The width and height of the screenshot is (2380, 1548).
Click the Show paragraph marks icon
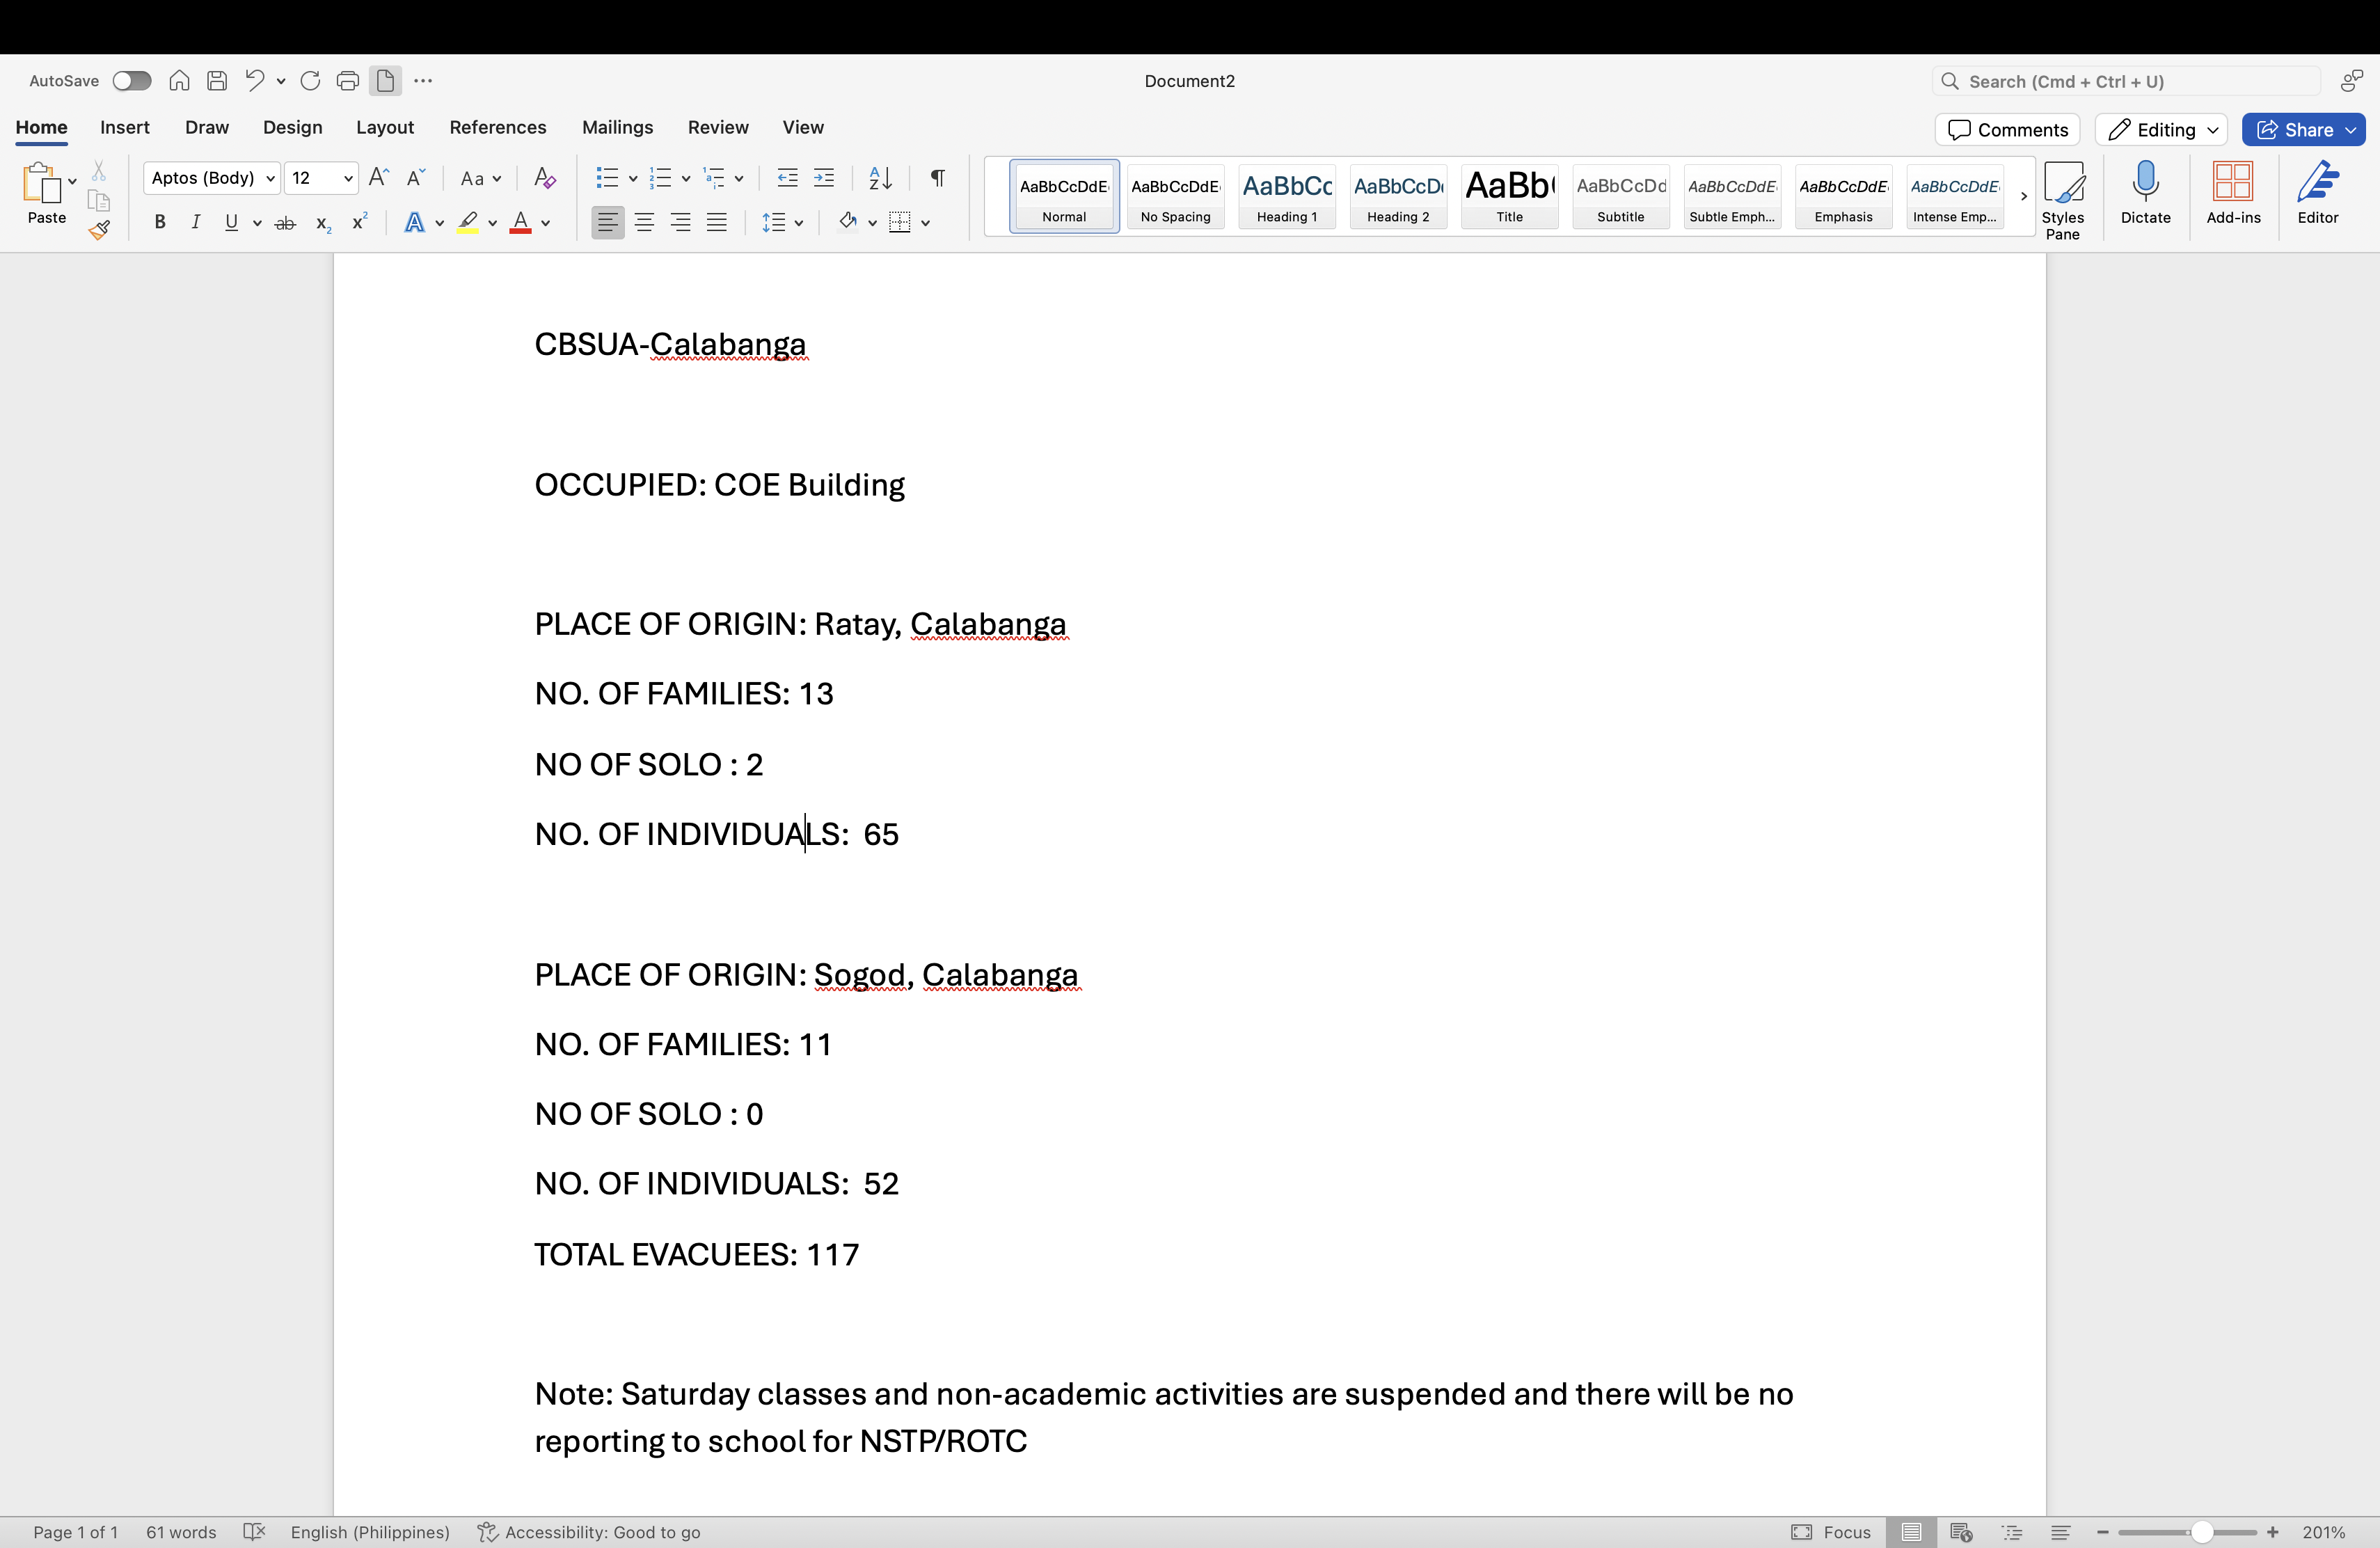[937, 178]
